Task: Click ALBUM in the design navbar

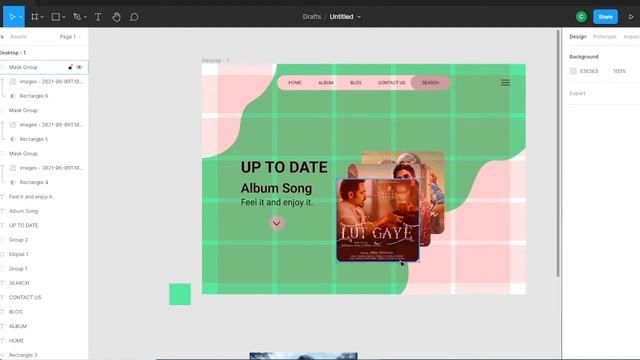Action: pos(326,82)
